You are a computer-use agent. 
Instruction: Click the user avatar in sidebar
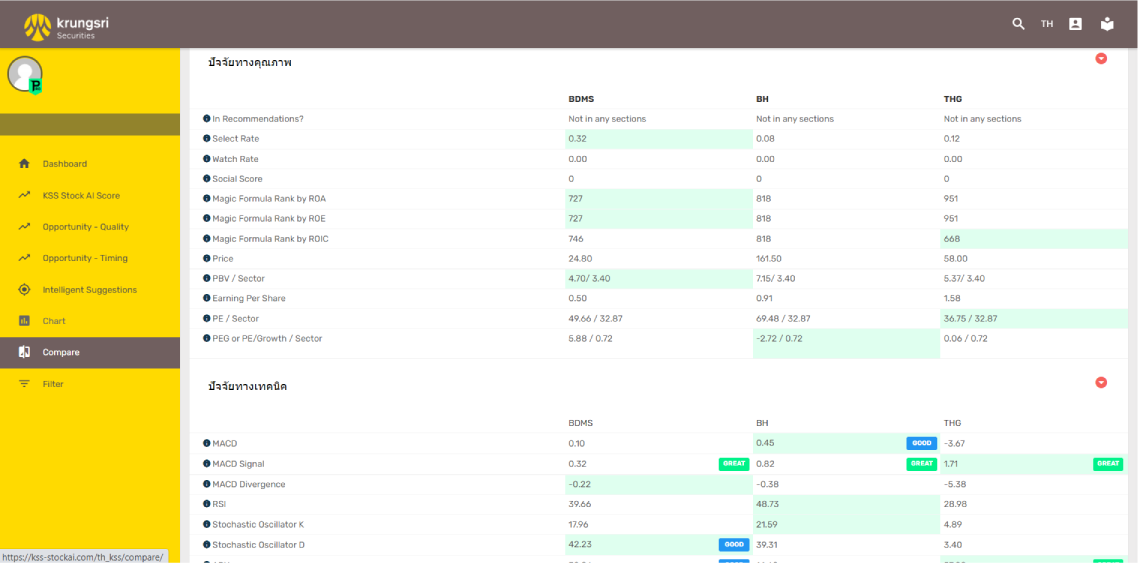click(25, 74)
